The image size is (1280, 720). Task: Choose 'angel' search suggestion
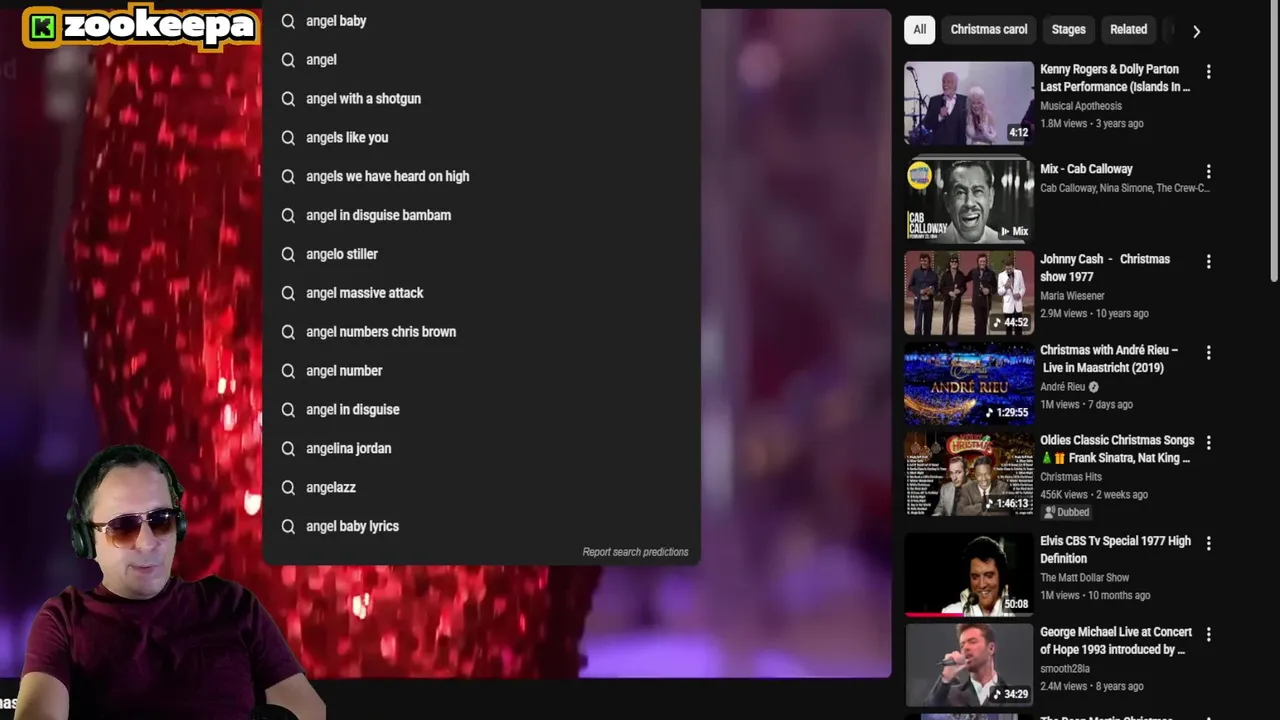481,60
